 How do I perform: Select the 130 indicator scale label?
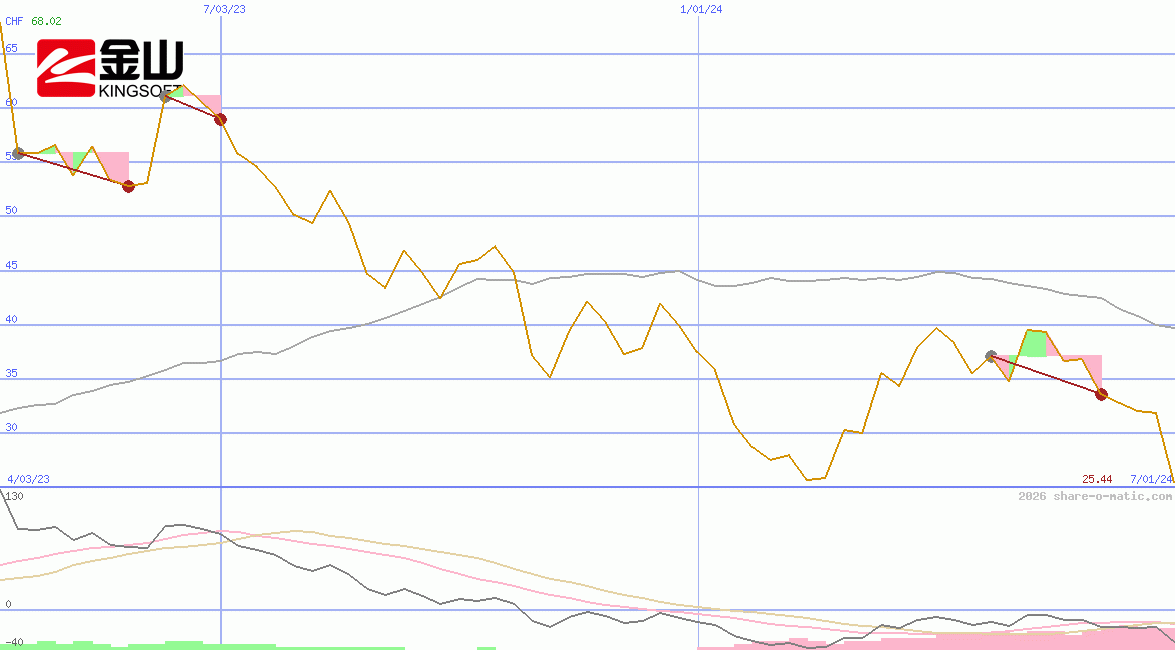click(14, 496)
